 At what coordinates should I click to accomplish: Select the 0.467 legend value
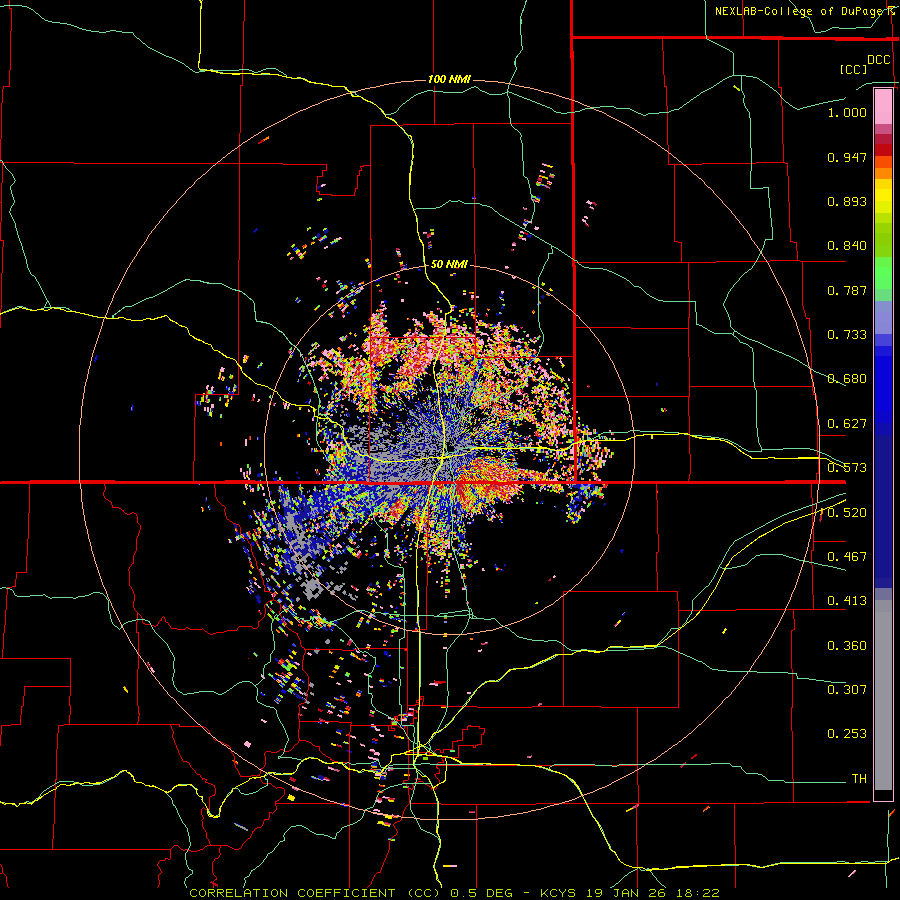click(x=847, y=557)
